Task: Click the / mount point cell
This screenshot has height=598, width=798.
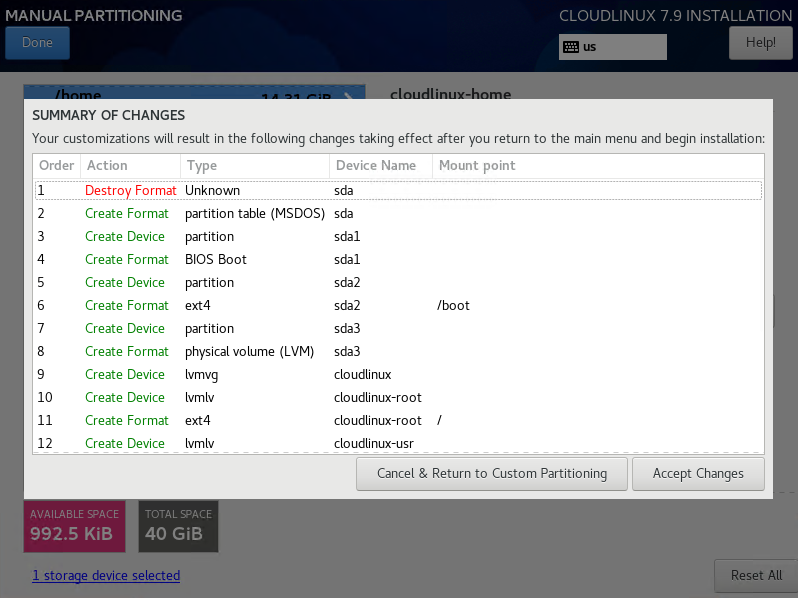Action: click(x=439, y=420)
